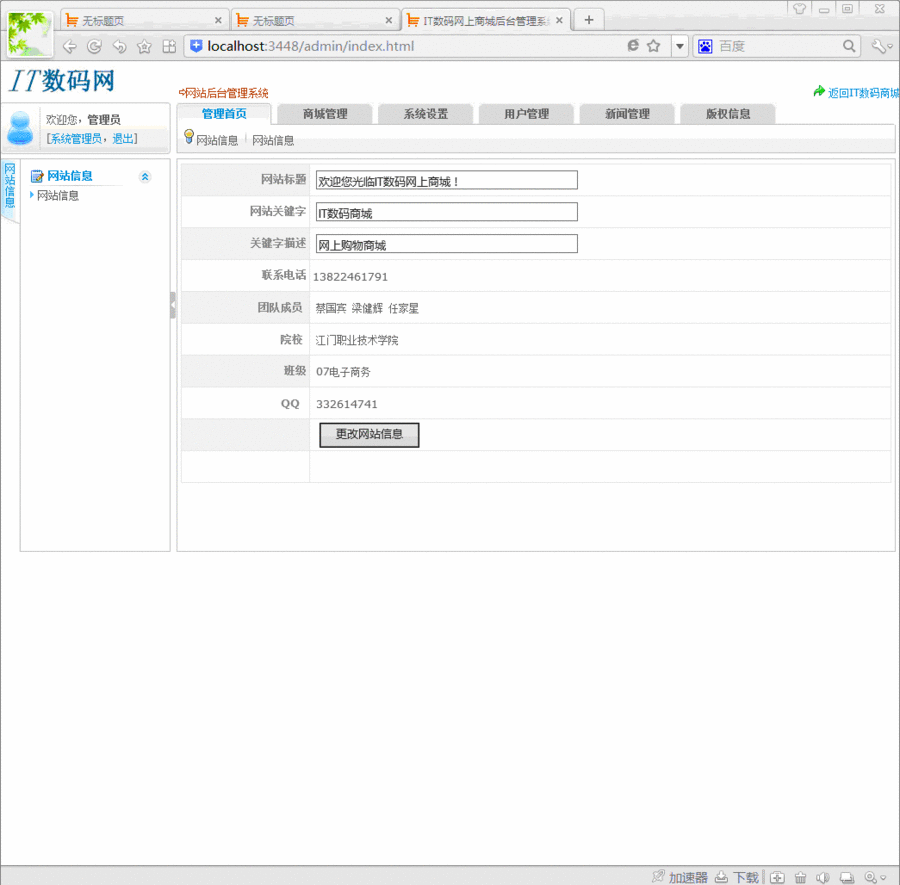Open the 用户管理 tab
The height and width of the screenshot is (885, 900).
tap(526, 114)
